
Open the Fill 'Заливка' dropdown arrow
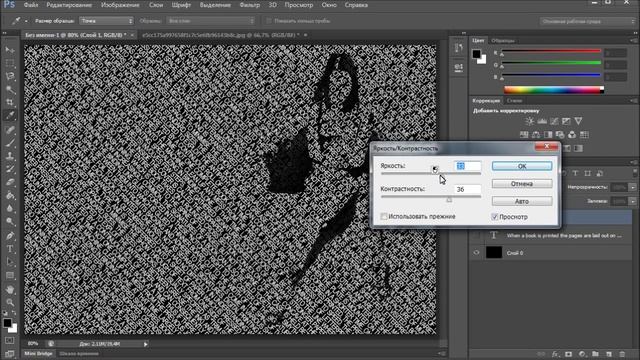pos(632,201)
